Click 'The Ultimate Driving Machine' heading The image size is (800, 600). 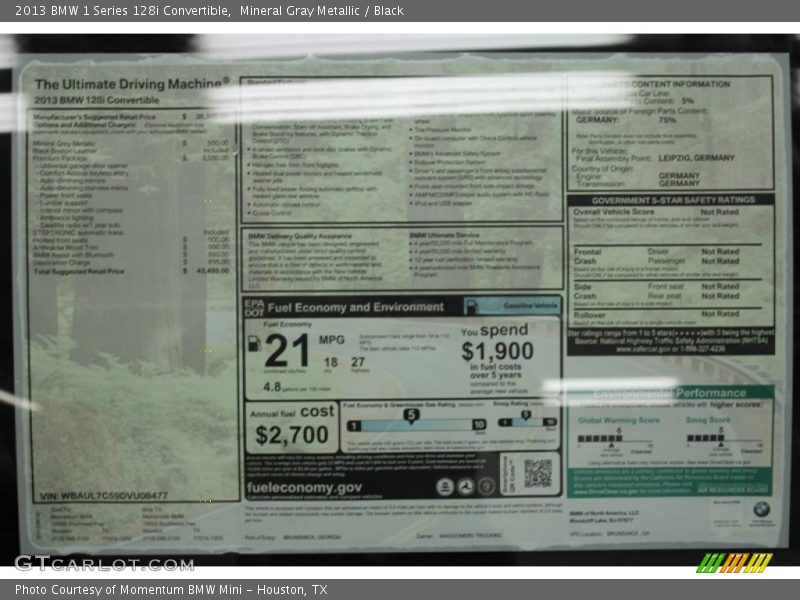[x=132, y=84]
